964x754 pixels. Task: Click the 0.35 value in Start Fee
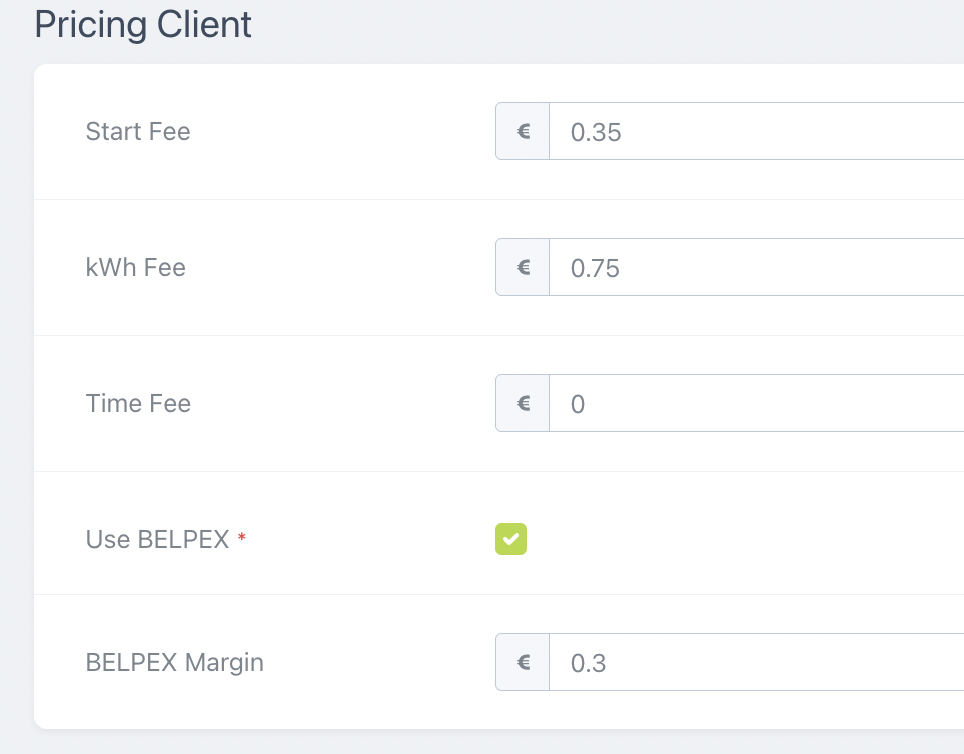tap(596, 132)
